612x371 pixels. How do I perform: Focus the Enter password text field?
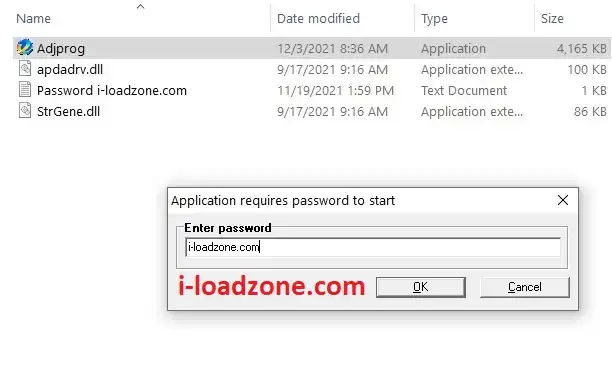coord(373,247)
